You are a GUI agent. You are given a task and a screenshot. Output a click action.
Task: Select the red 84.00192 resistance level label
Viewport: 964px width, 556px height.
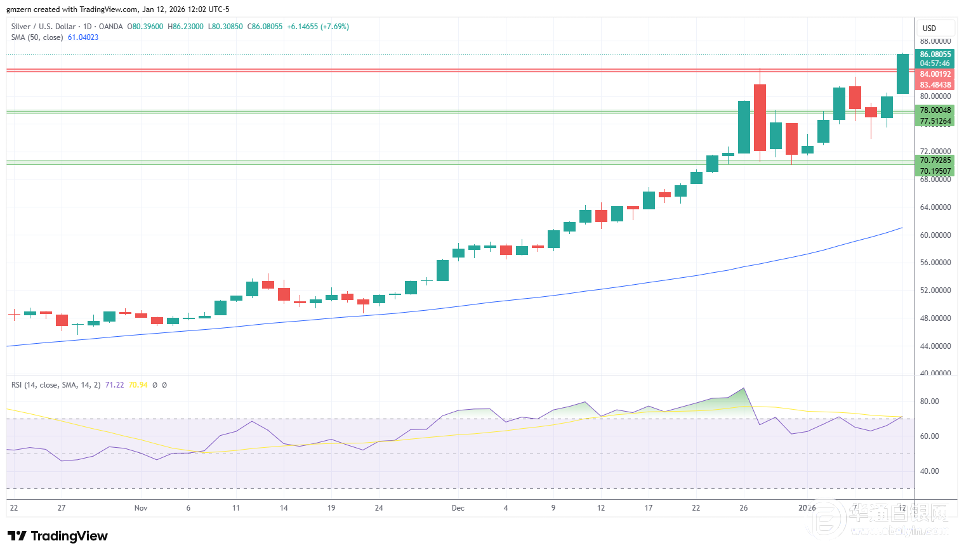tap(935, 74)
